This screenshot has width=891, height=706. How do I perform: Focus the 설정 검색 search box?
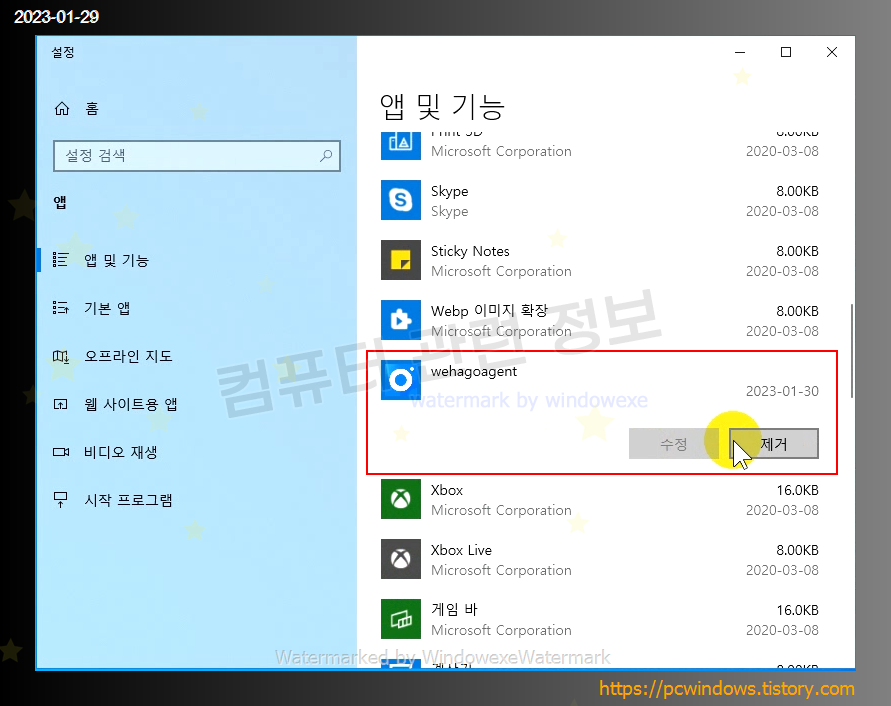point(197,156)
